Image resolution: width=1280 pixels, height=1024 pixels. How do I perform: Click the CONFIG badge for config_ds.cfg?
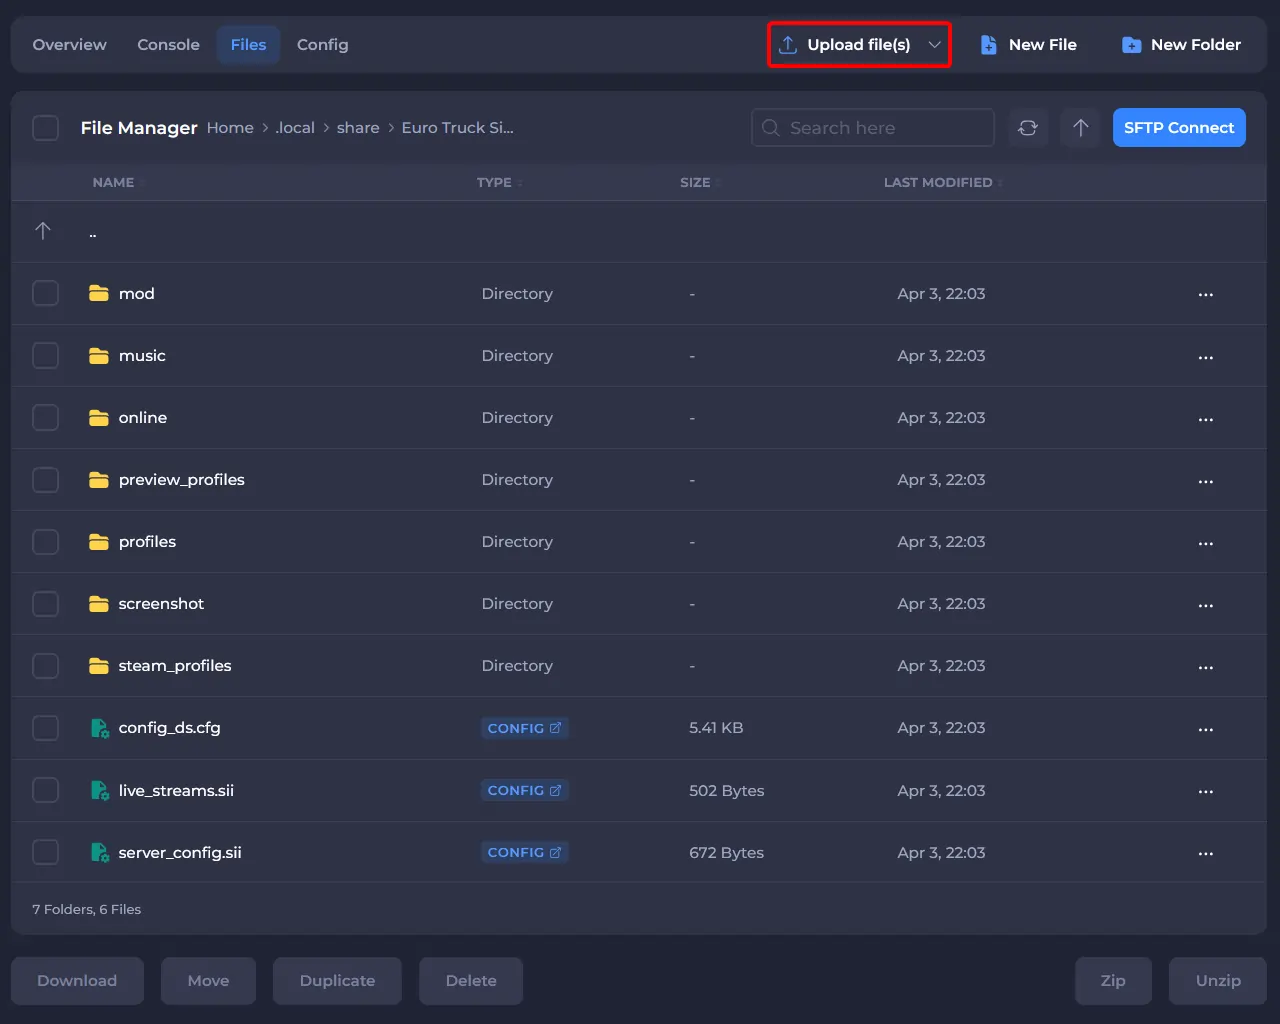pos(525,728)
